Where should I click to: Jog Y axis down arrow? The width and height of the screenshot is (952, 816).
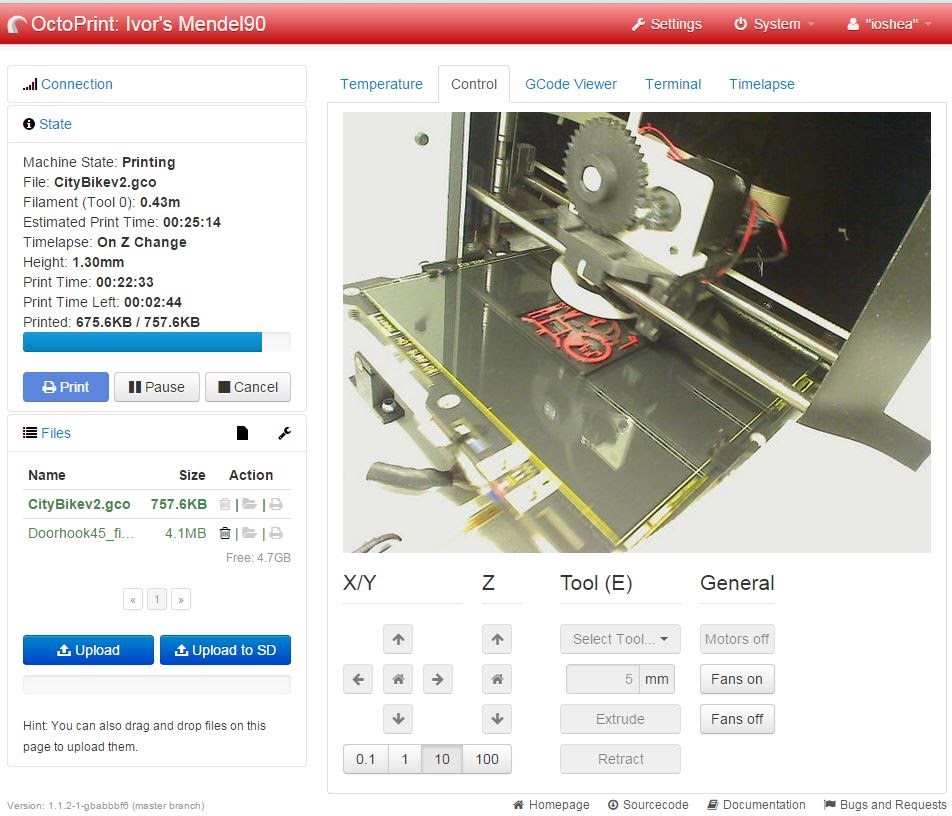click(398, 719)
